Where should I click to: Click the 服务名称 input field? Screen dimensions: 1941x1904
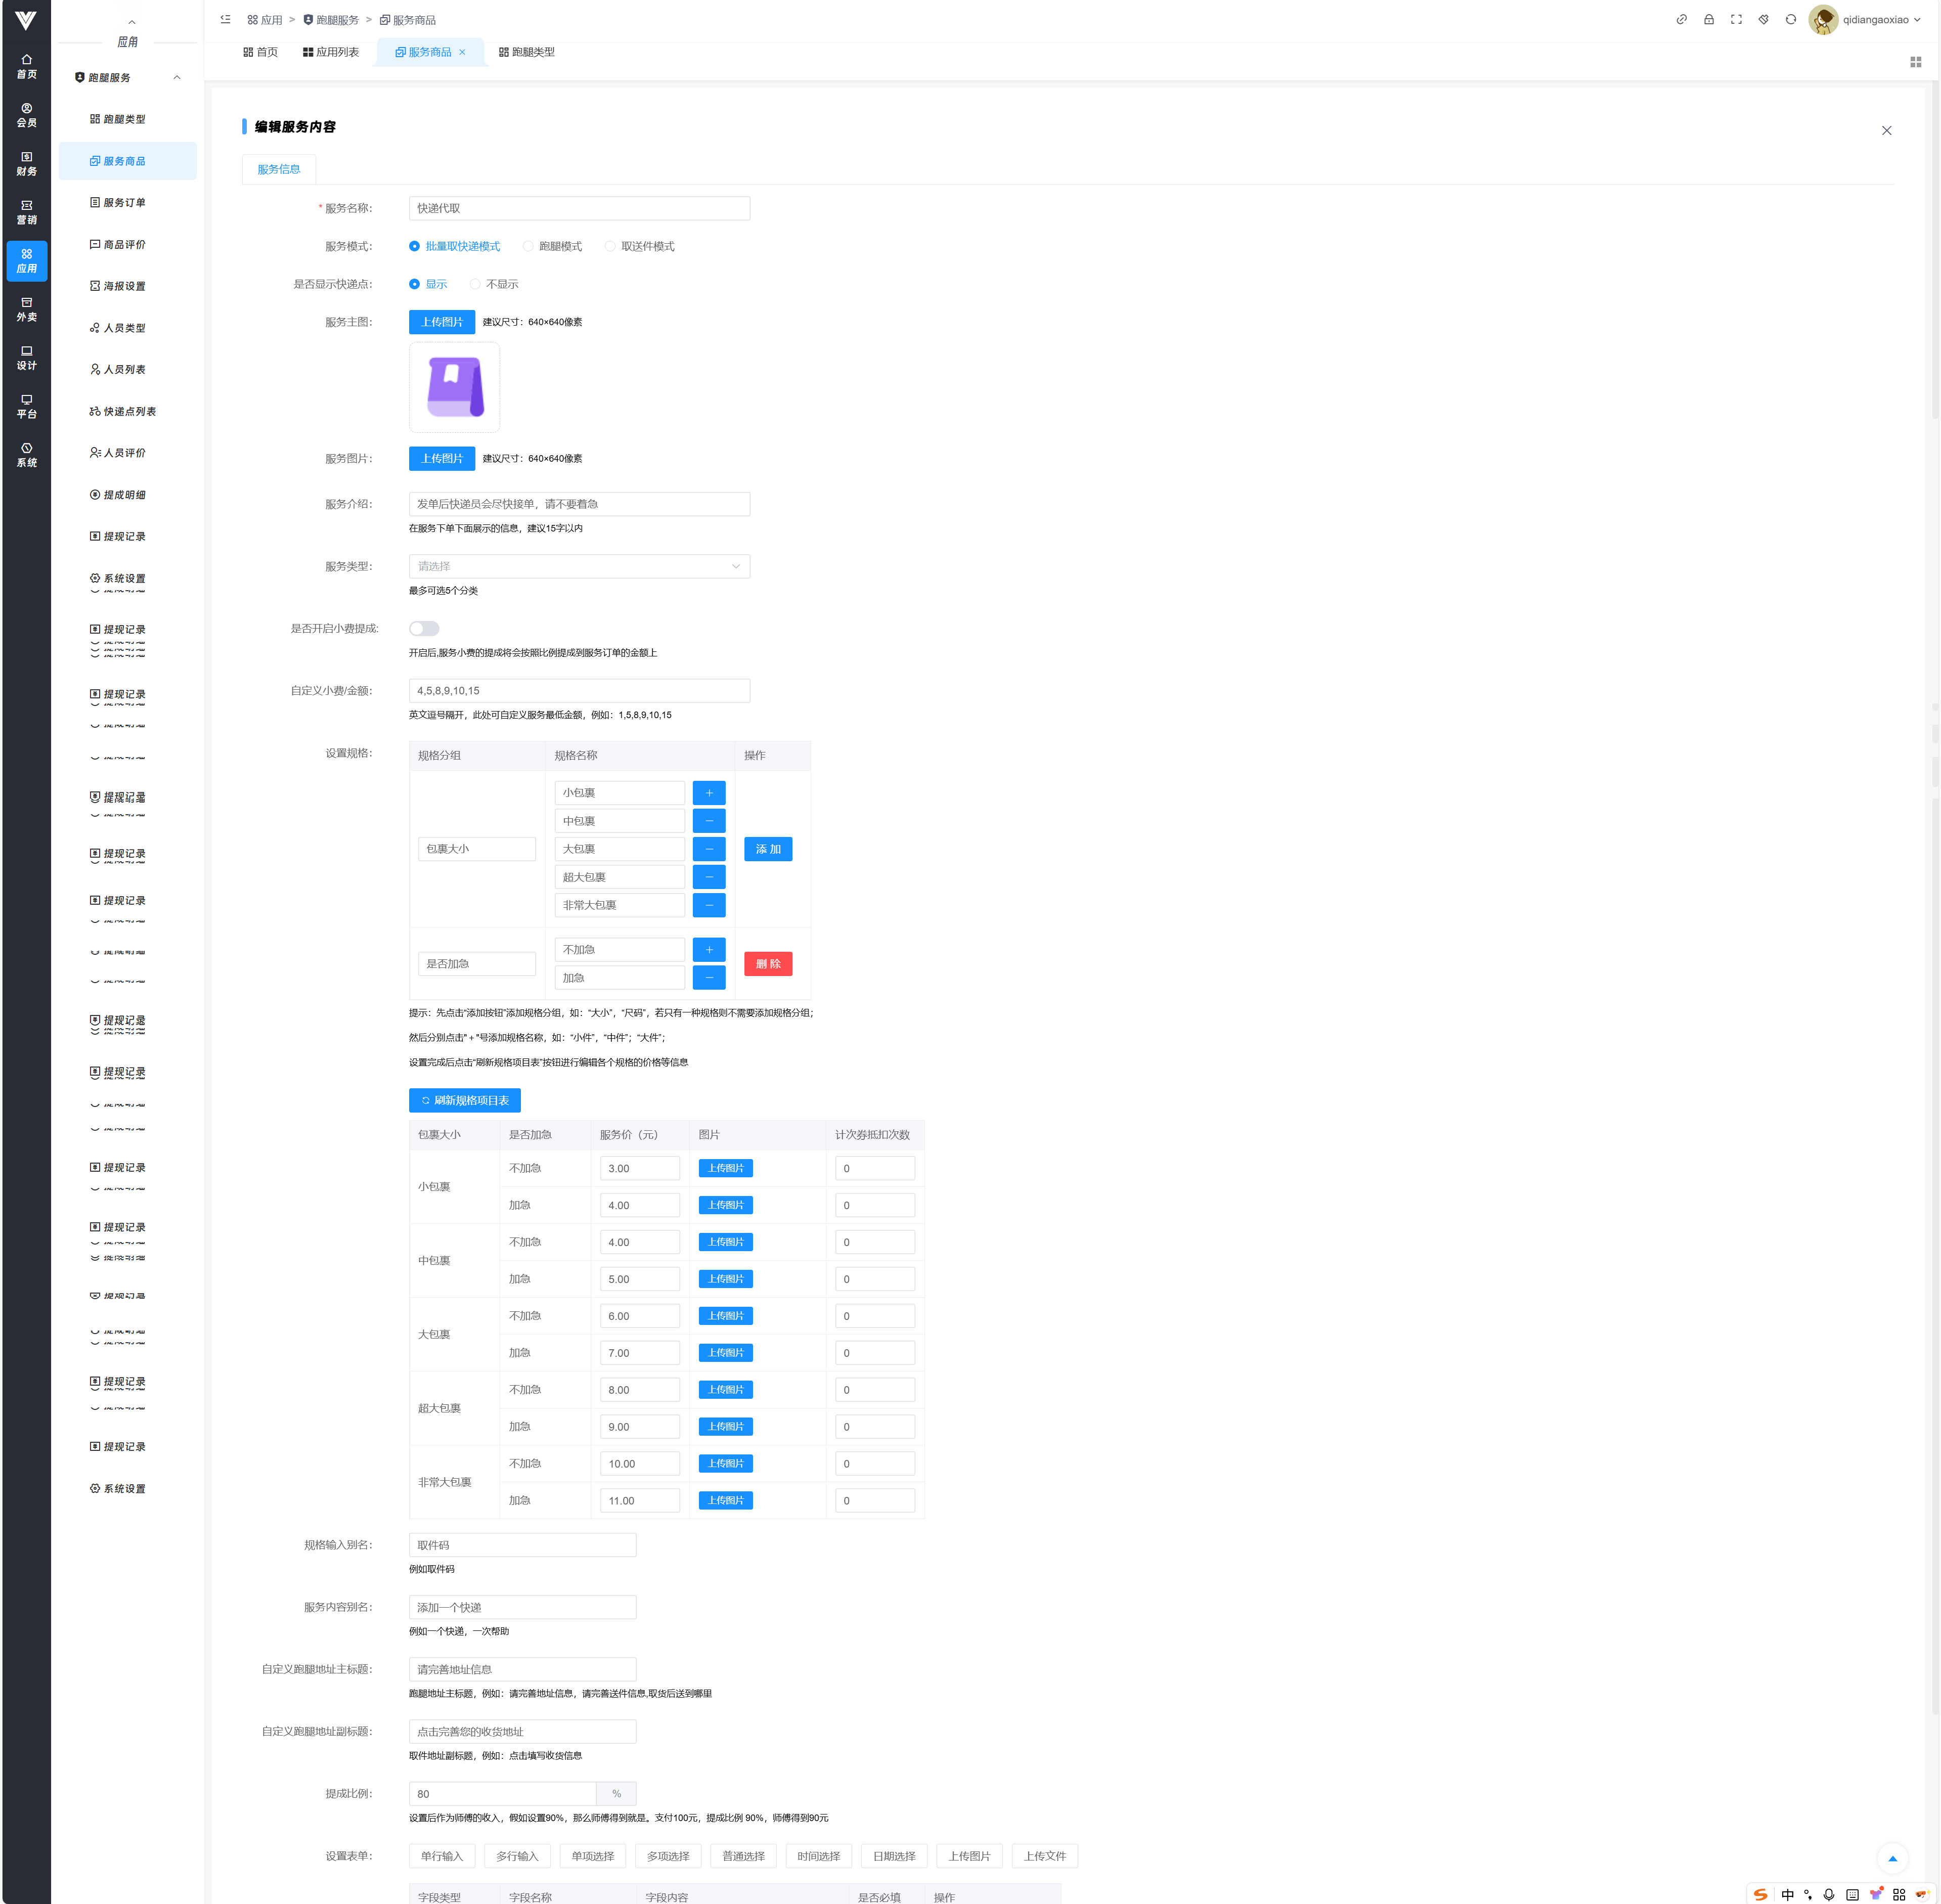click(579, 209)
